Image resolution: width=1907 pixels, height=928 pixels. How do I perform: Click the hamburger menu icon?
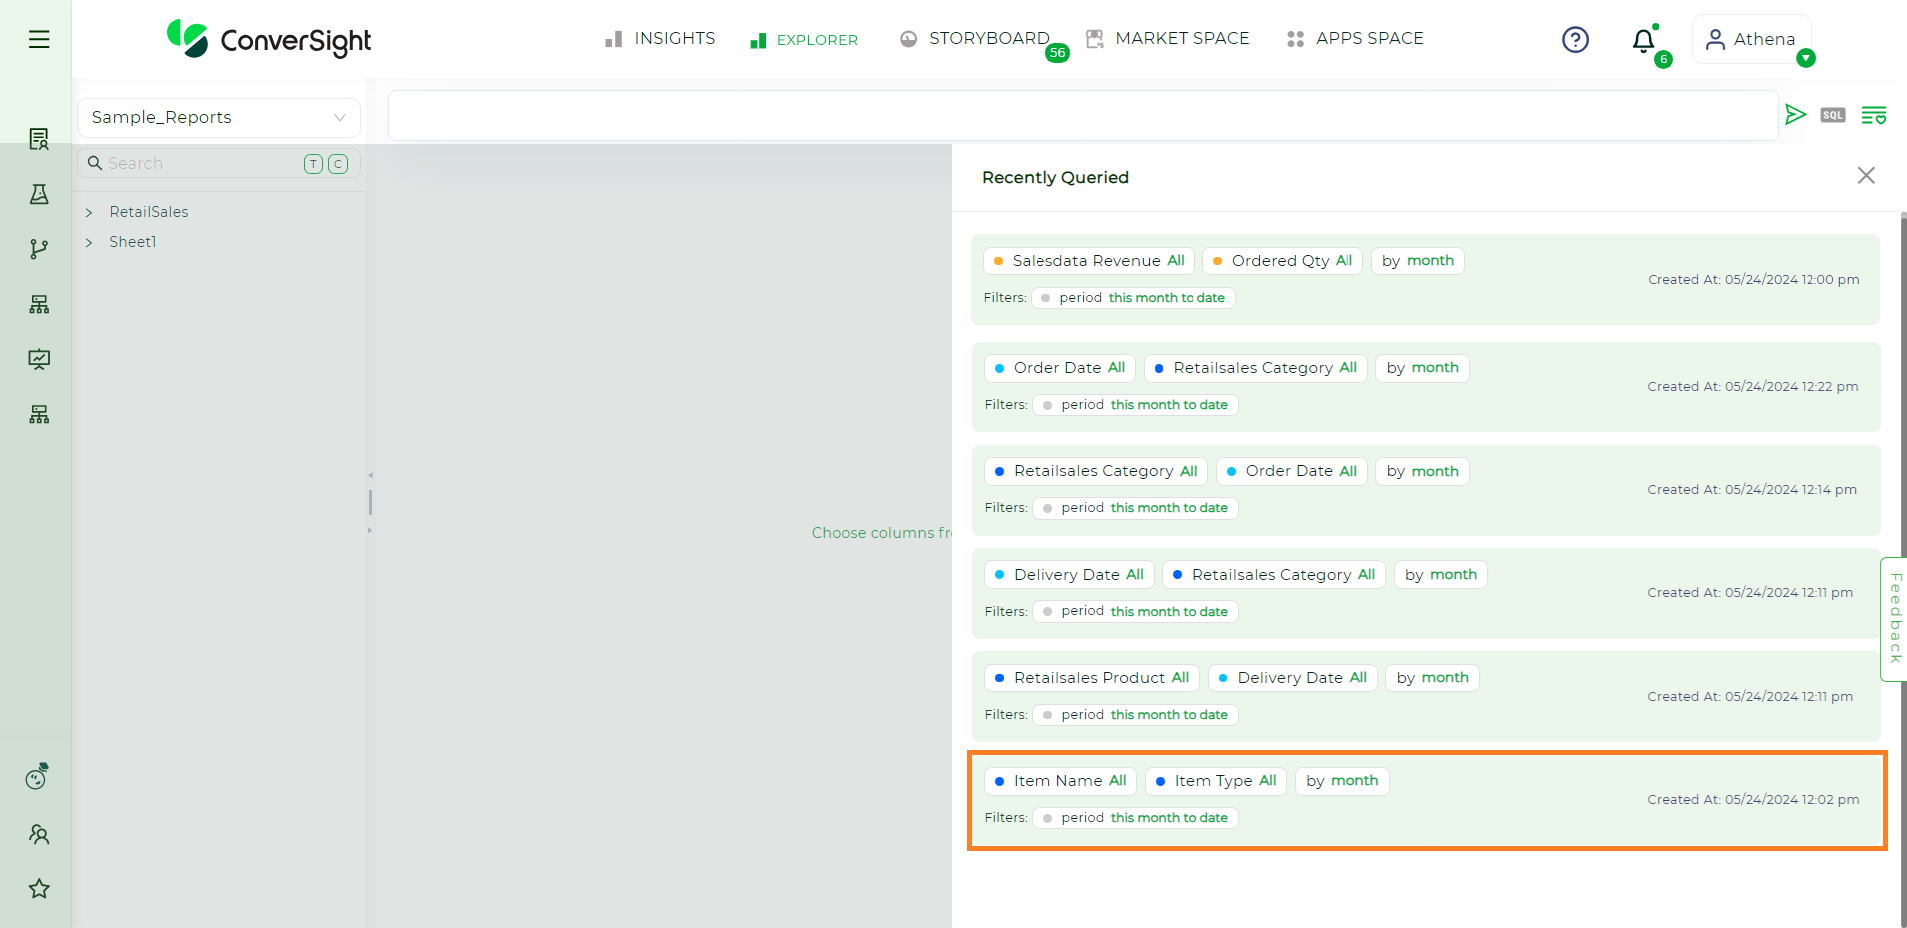coord(39,39)
